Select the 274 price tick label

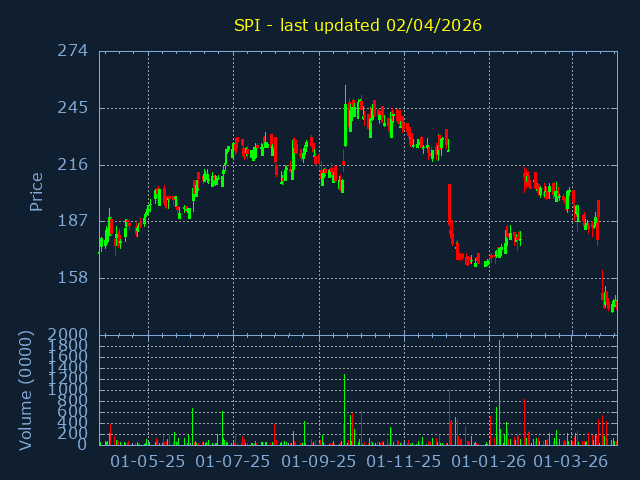[72, 51]
